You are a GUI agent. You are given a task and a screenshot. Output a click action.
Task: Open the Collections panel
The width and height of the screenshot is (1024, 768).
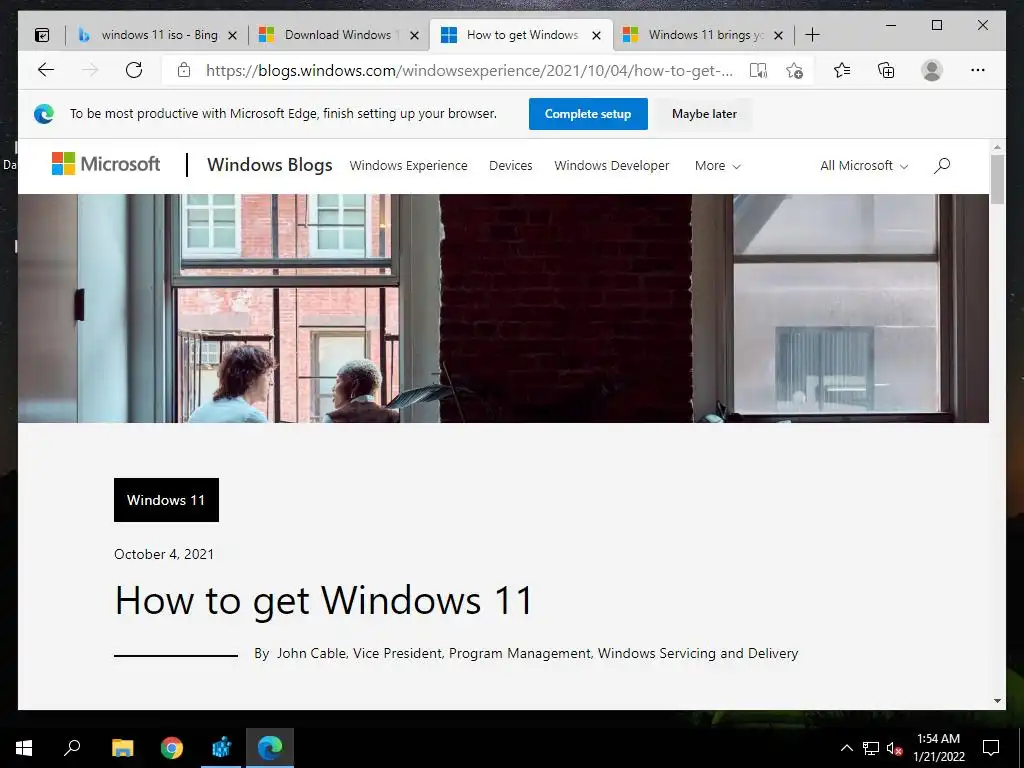[886, 70]
